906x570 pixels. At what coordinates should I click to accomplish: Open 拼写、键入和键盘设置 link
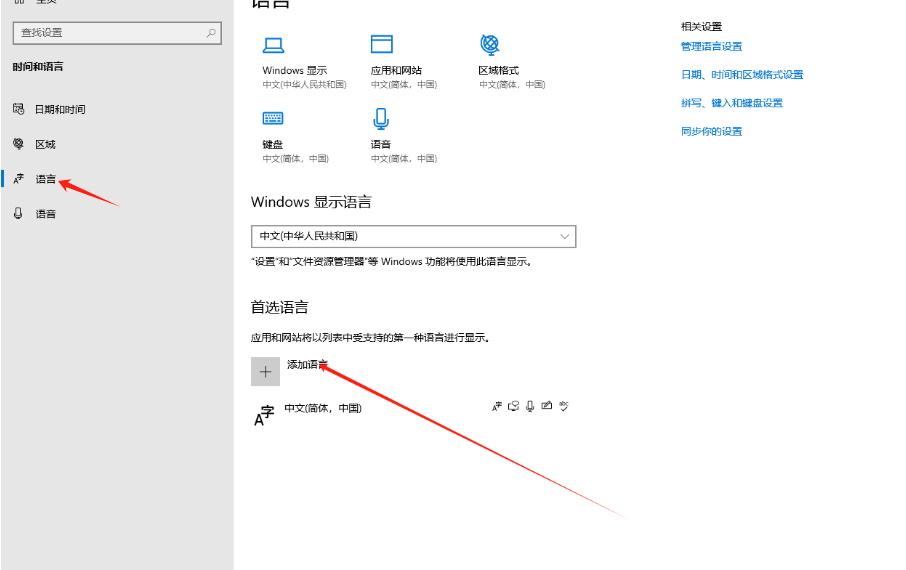(x=732, y=103)
